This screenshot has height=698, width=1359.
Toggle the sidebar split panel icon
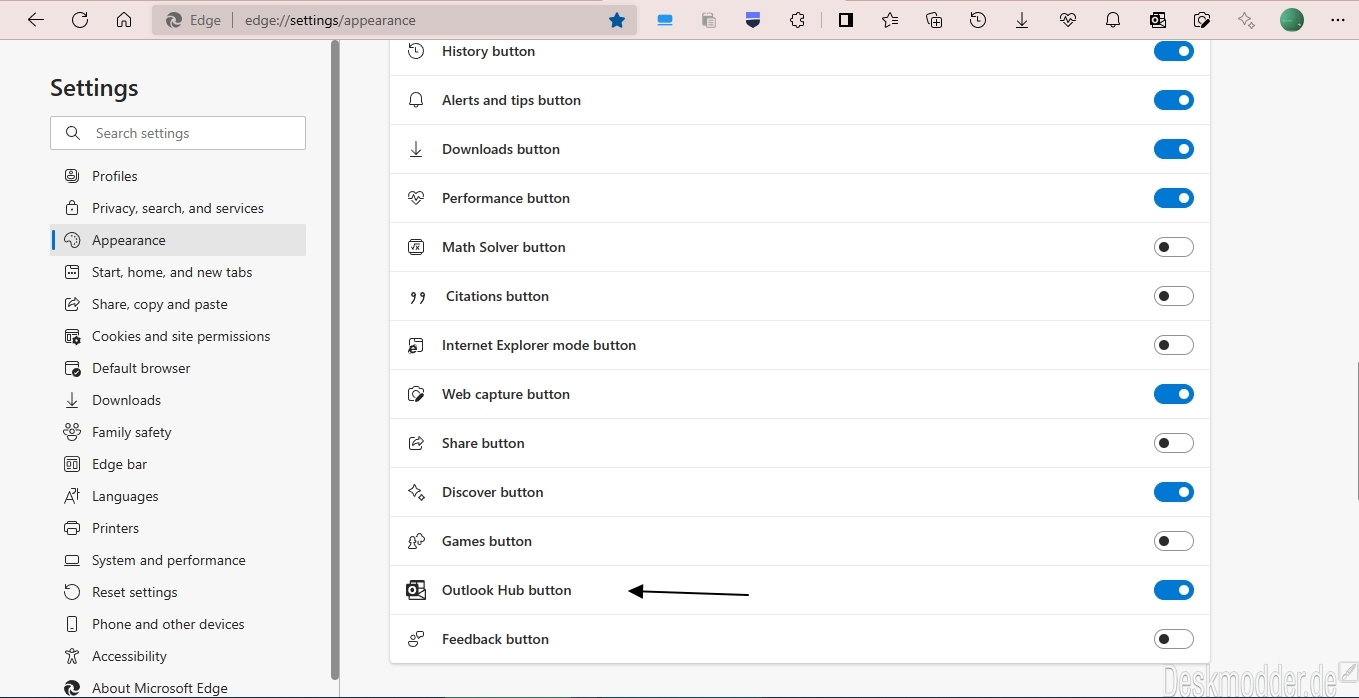coord(846,20)
